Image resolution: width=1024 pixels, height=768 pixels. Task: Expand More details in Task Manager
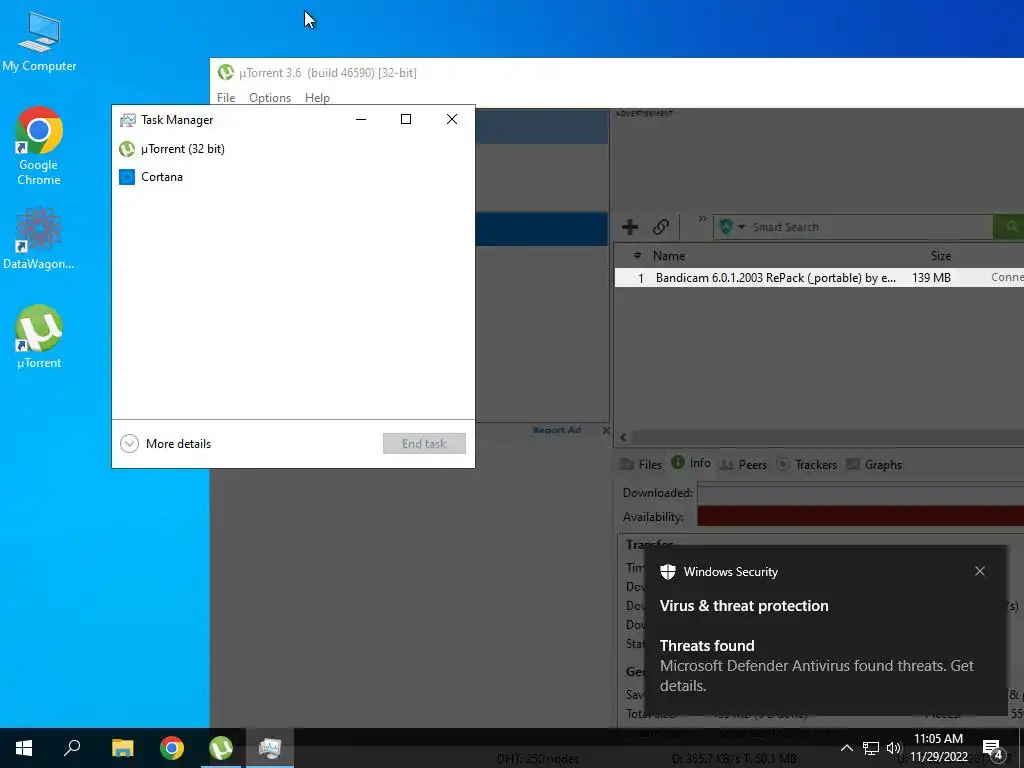(166, 443)
